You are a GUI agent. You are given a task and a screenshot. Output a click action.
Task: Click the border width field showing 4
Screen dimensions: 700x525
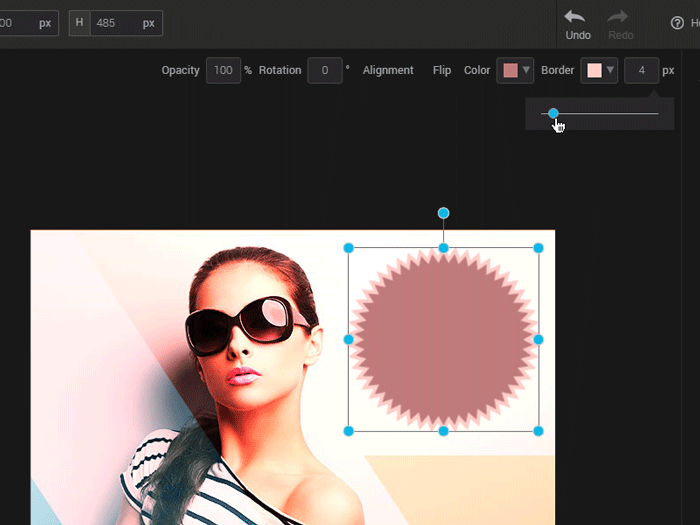pyautogui.click(x=641, y=71)
